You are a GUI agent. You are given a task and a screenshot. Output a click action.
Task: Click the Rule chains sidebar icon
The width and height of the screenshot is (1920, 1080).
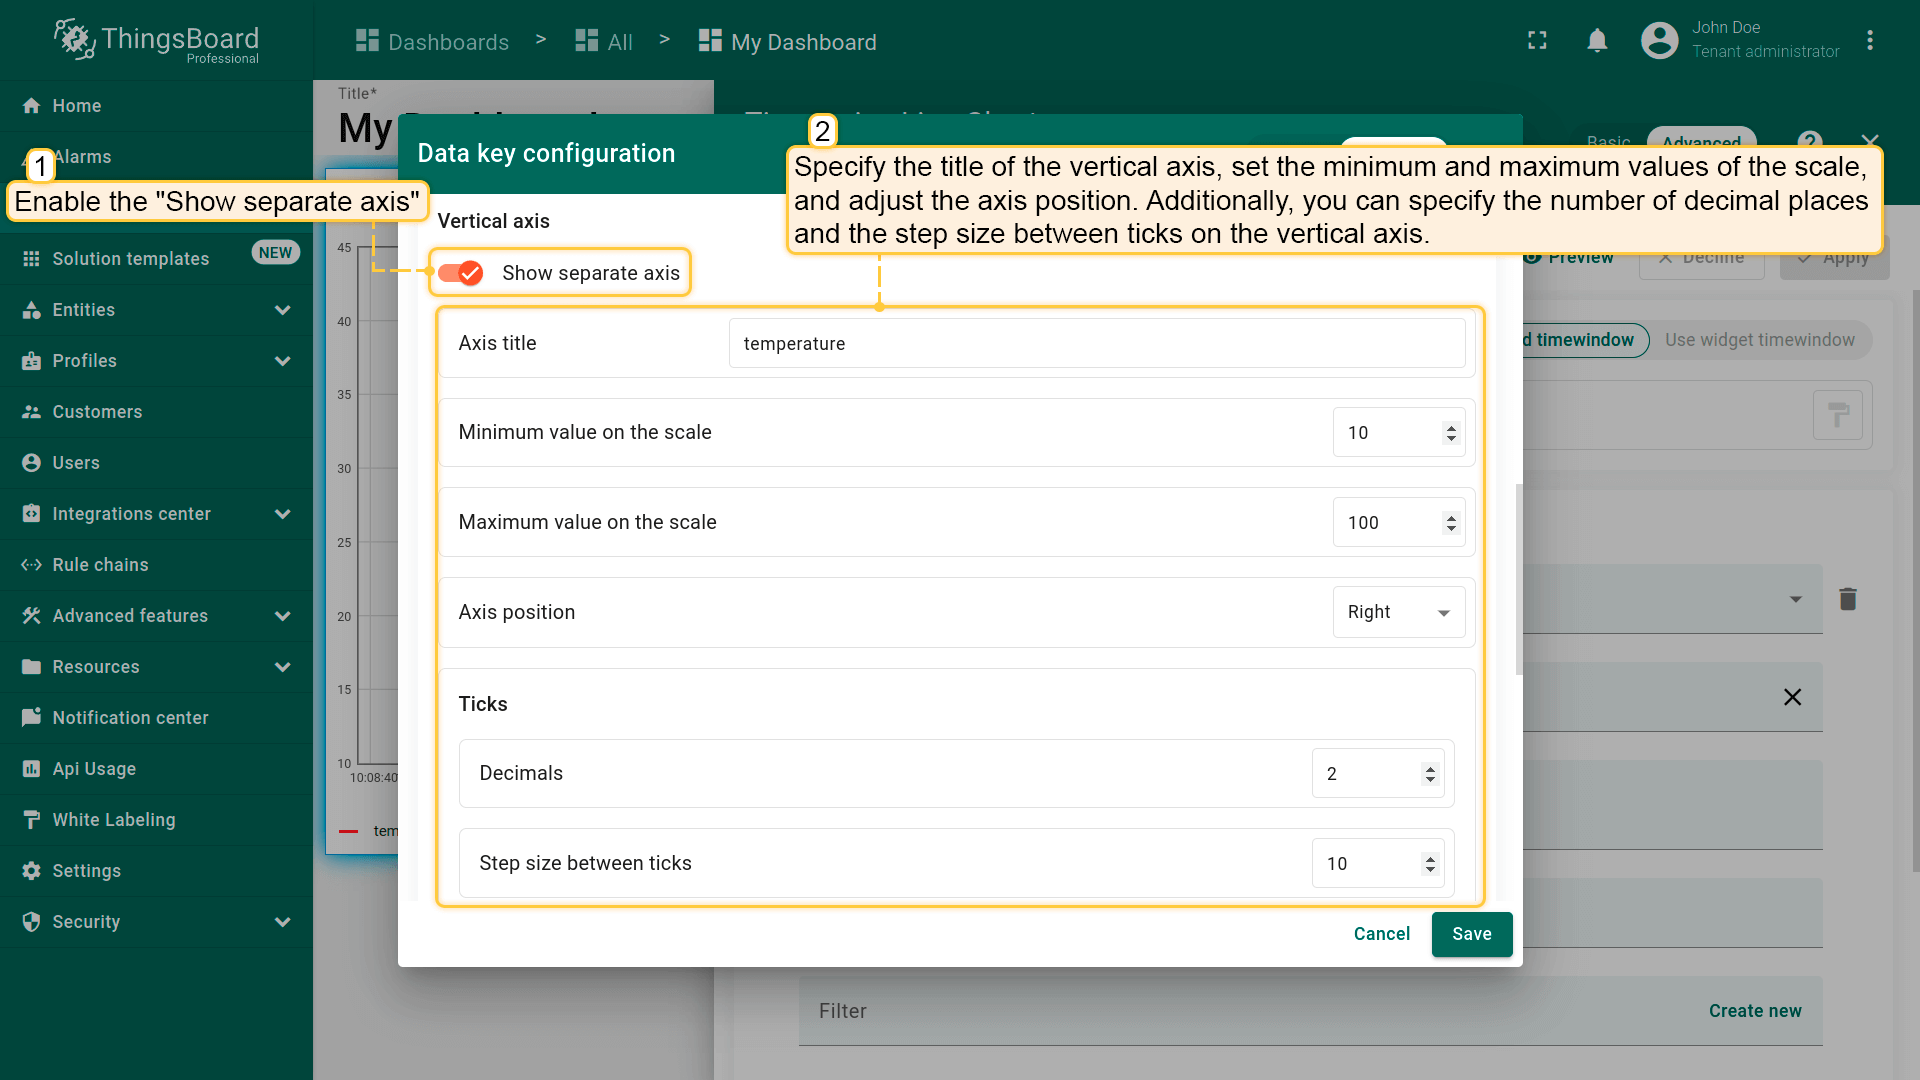pyautogui.click(x=32, y=565)
